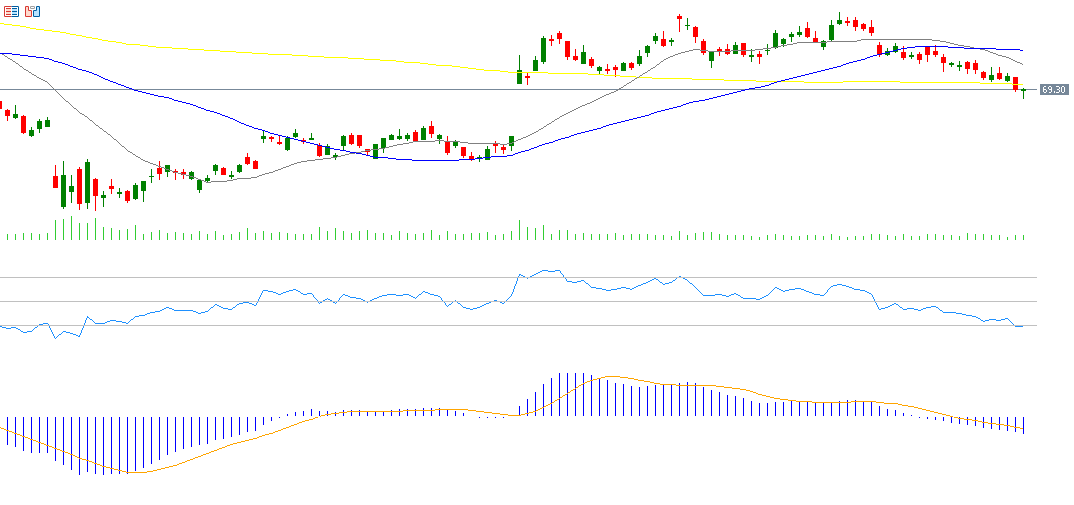Select the light blue RSI oscillator line
The image size is (1074, 505).
[x=300, y=291]
